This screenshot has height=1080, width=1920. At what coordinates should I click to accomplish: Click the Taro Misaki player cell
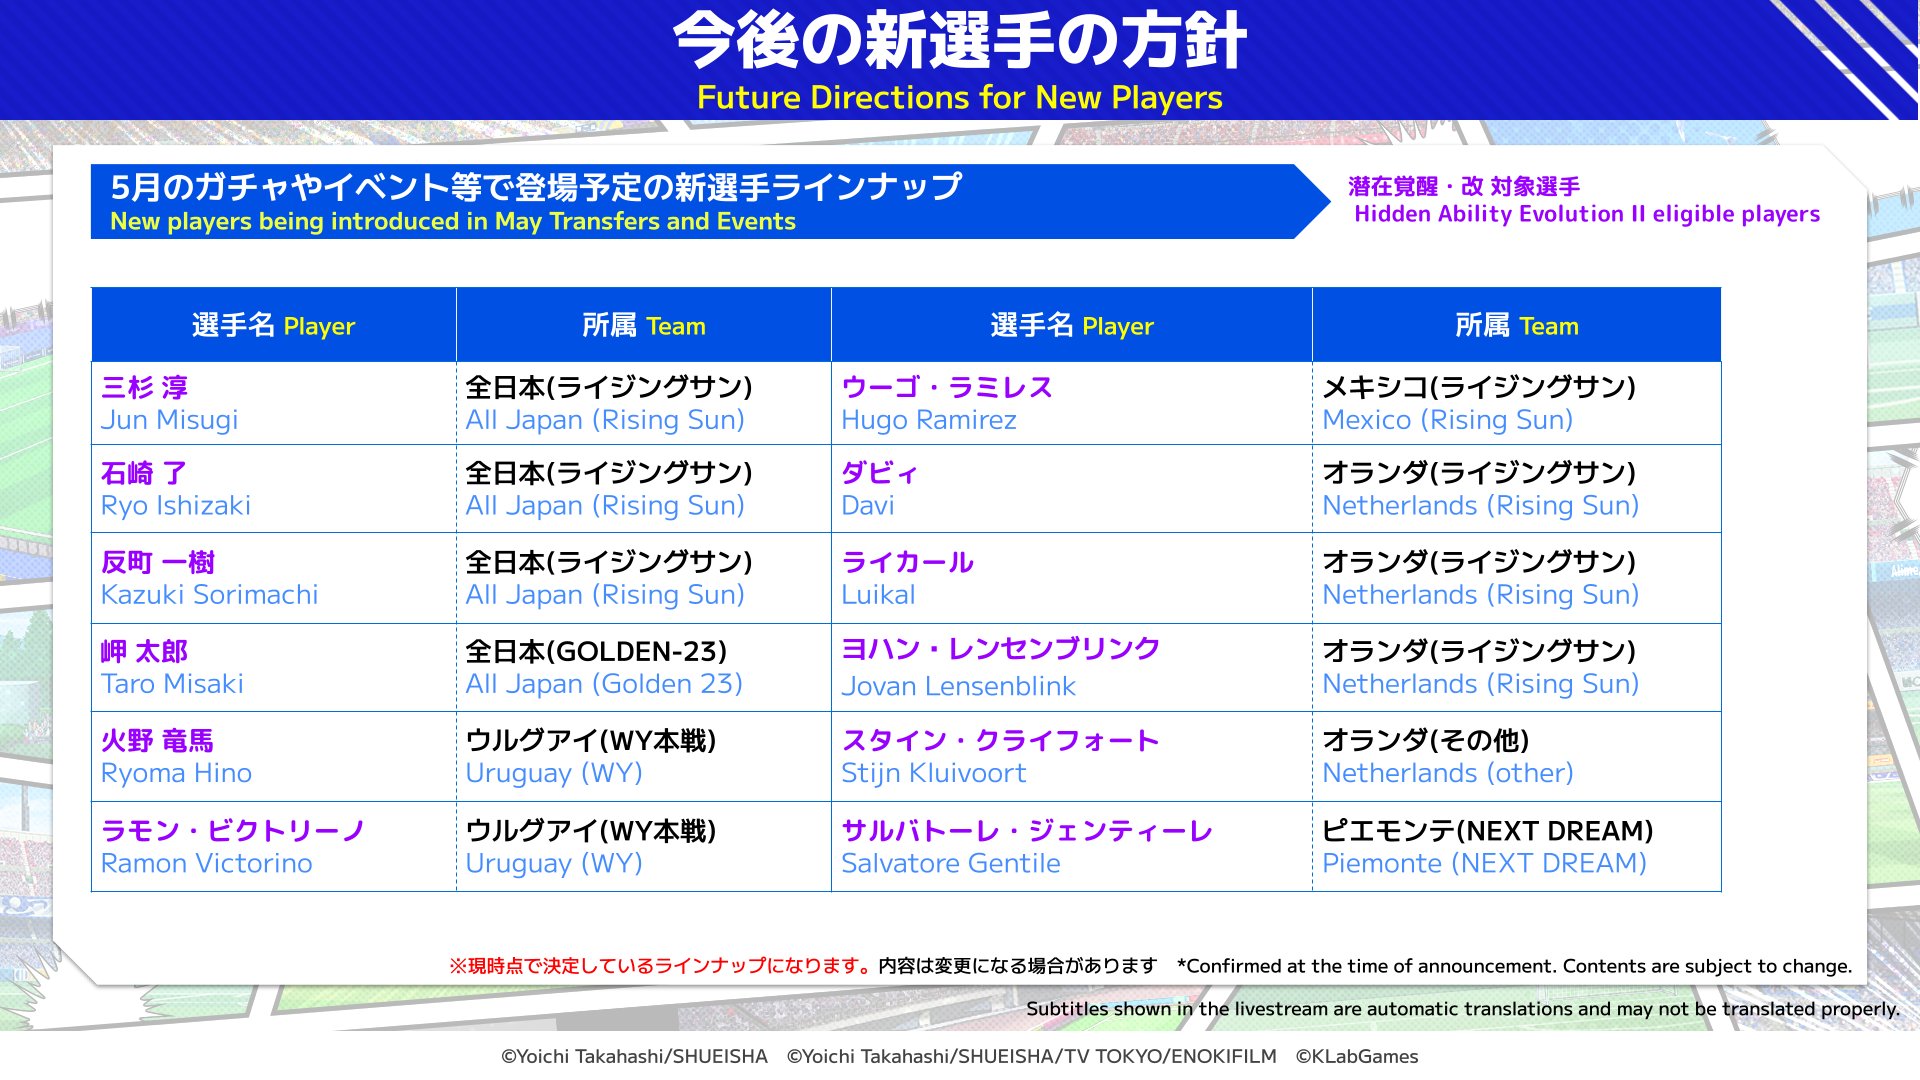pyautogui.click(x=273, y=667)
